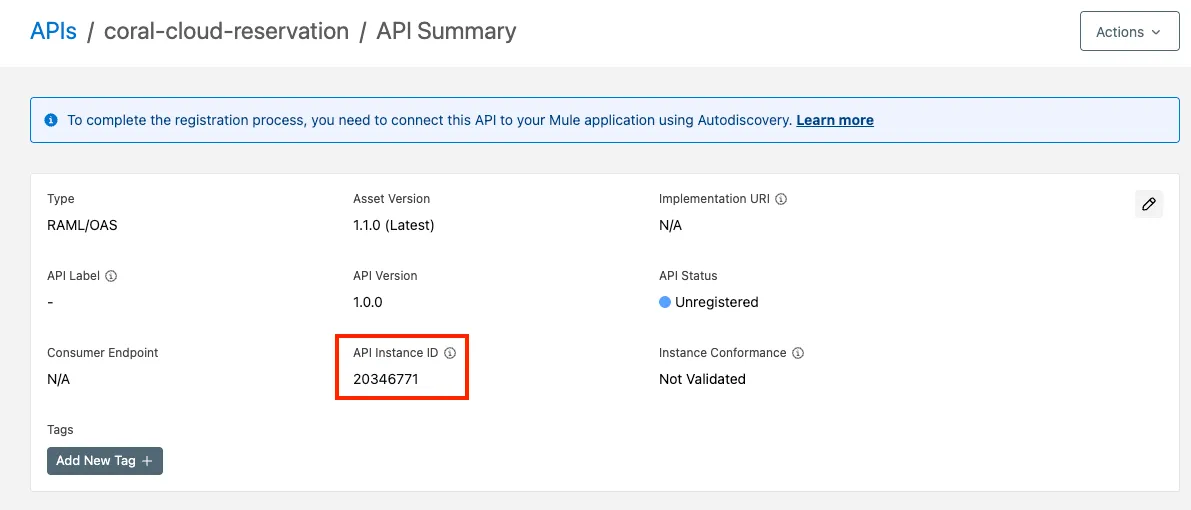Click the API Label info icon

coord(111,276)
